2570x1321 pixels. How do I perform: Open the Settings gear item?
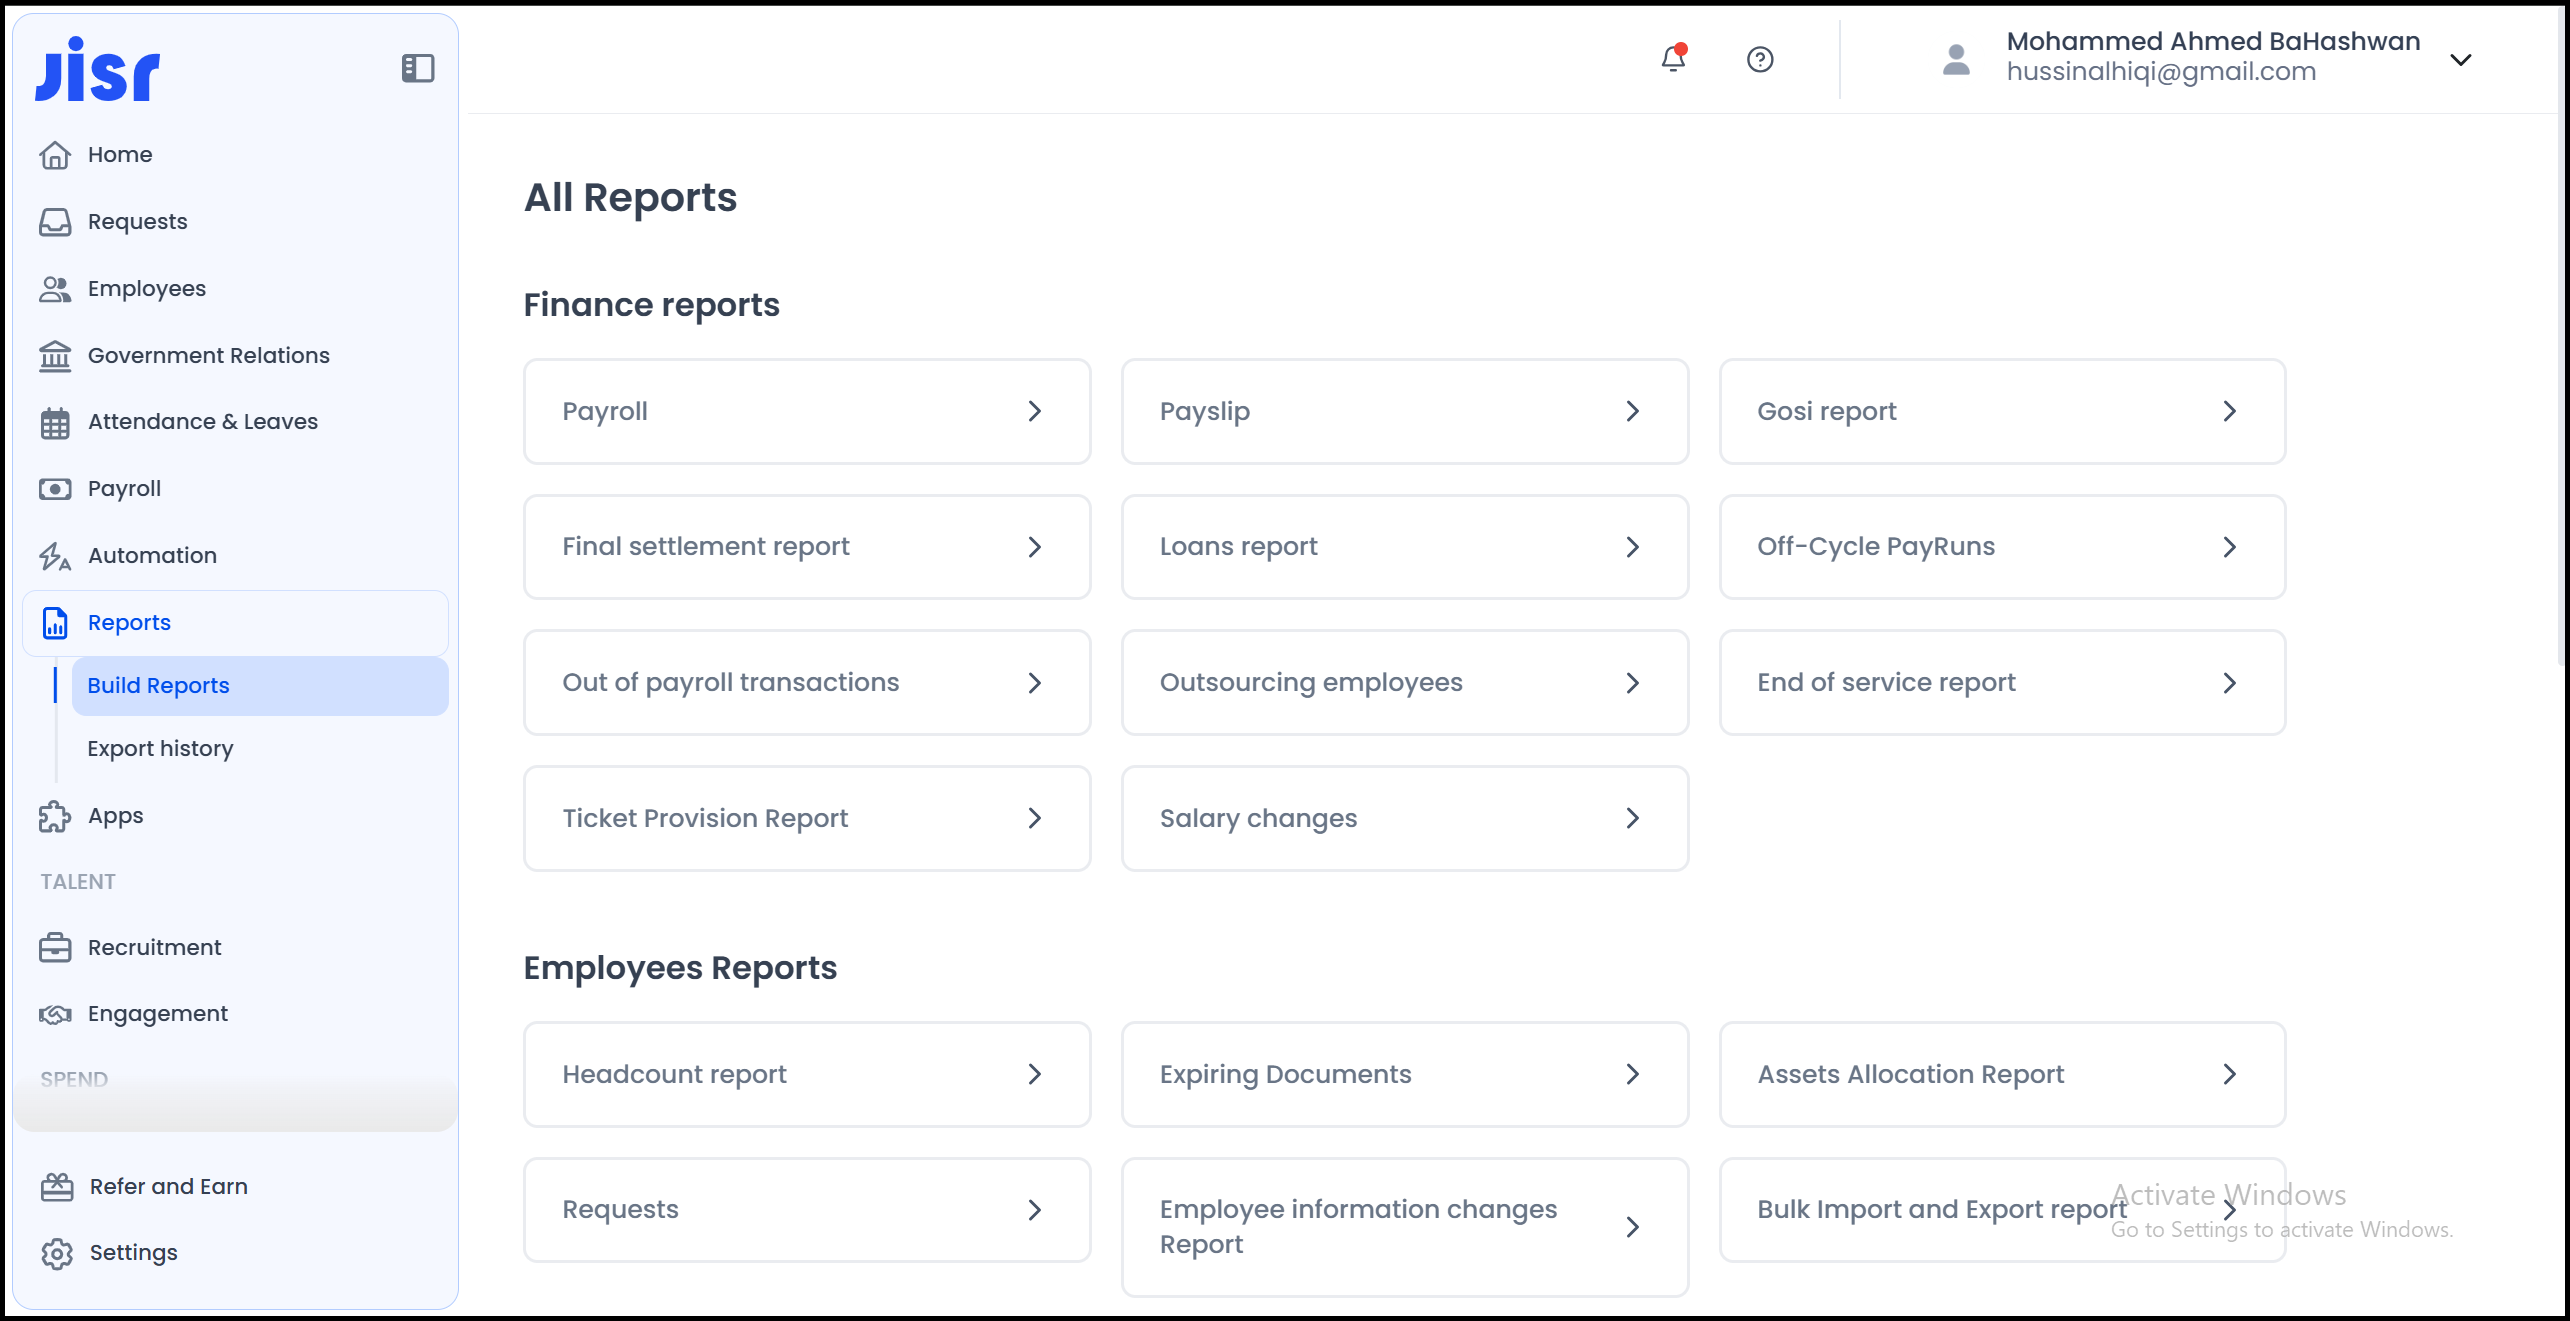133,1253
